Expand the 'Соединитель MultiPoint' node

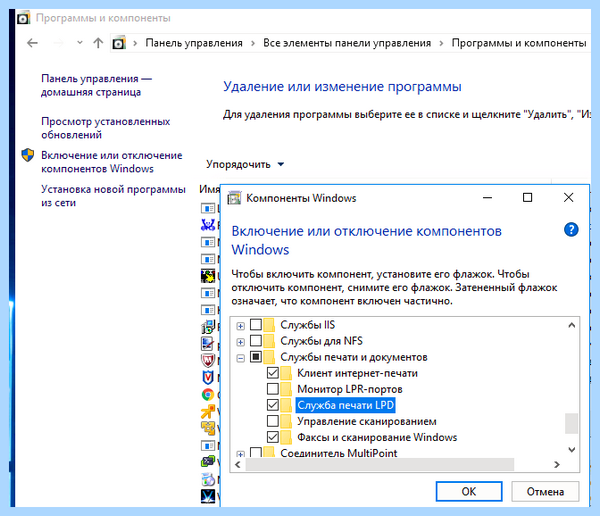240,454
